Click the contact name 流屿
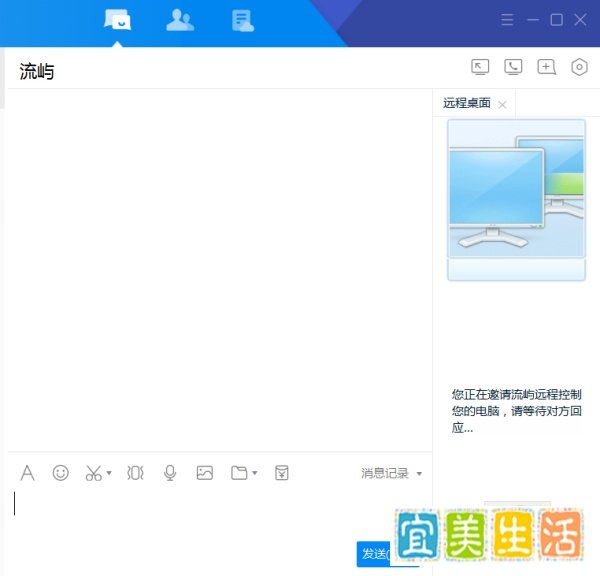Screen dimensions: 600x576 (37, 72)
